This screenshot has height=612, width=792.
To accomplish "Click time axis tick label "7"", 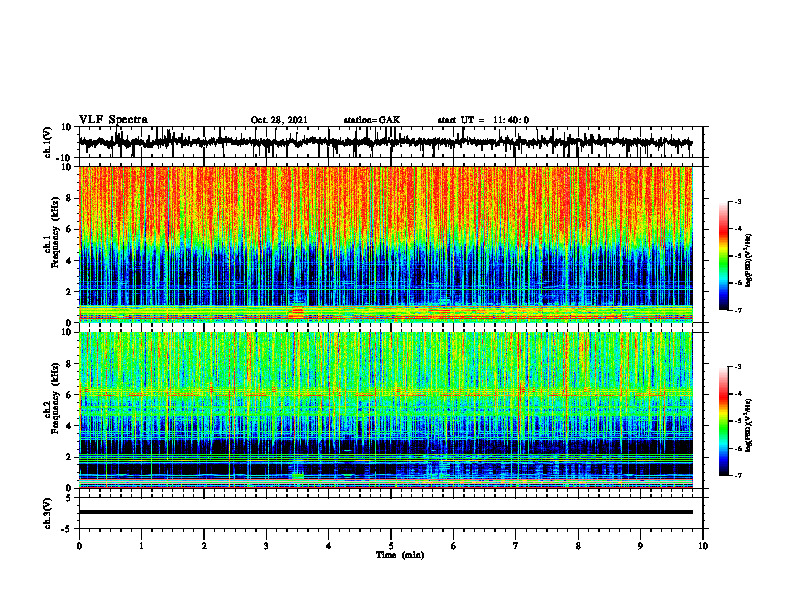I will coord(516,546).
